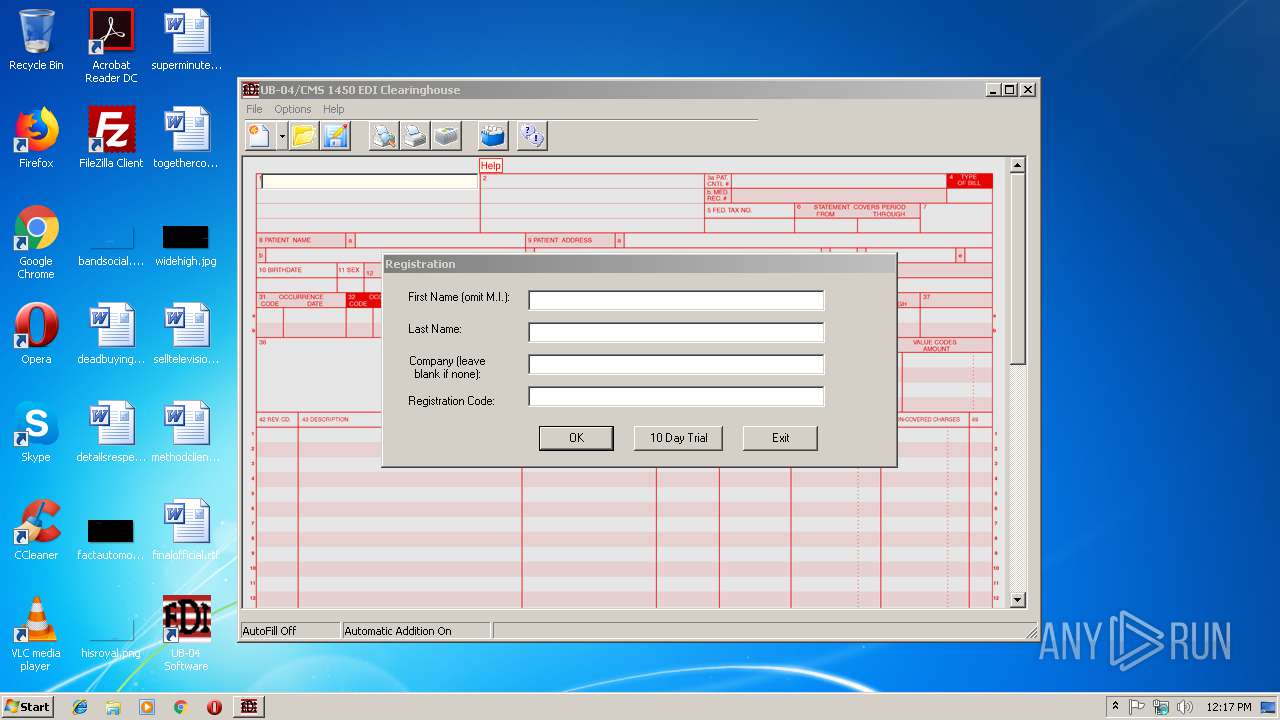Image resolution: width=1280 pixels, height=720 pixels.
Task: Select the superminute Word document icon
Action: pyautogui.click(x=186, y=41)
